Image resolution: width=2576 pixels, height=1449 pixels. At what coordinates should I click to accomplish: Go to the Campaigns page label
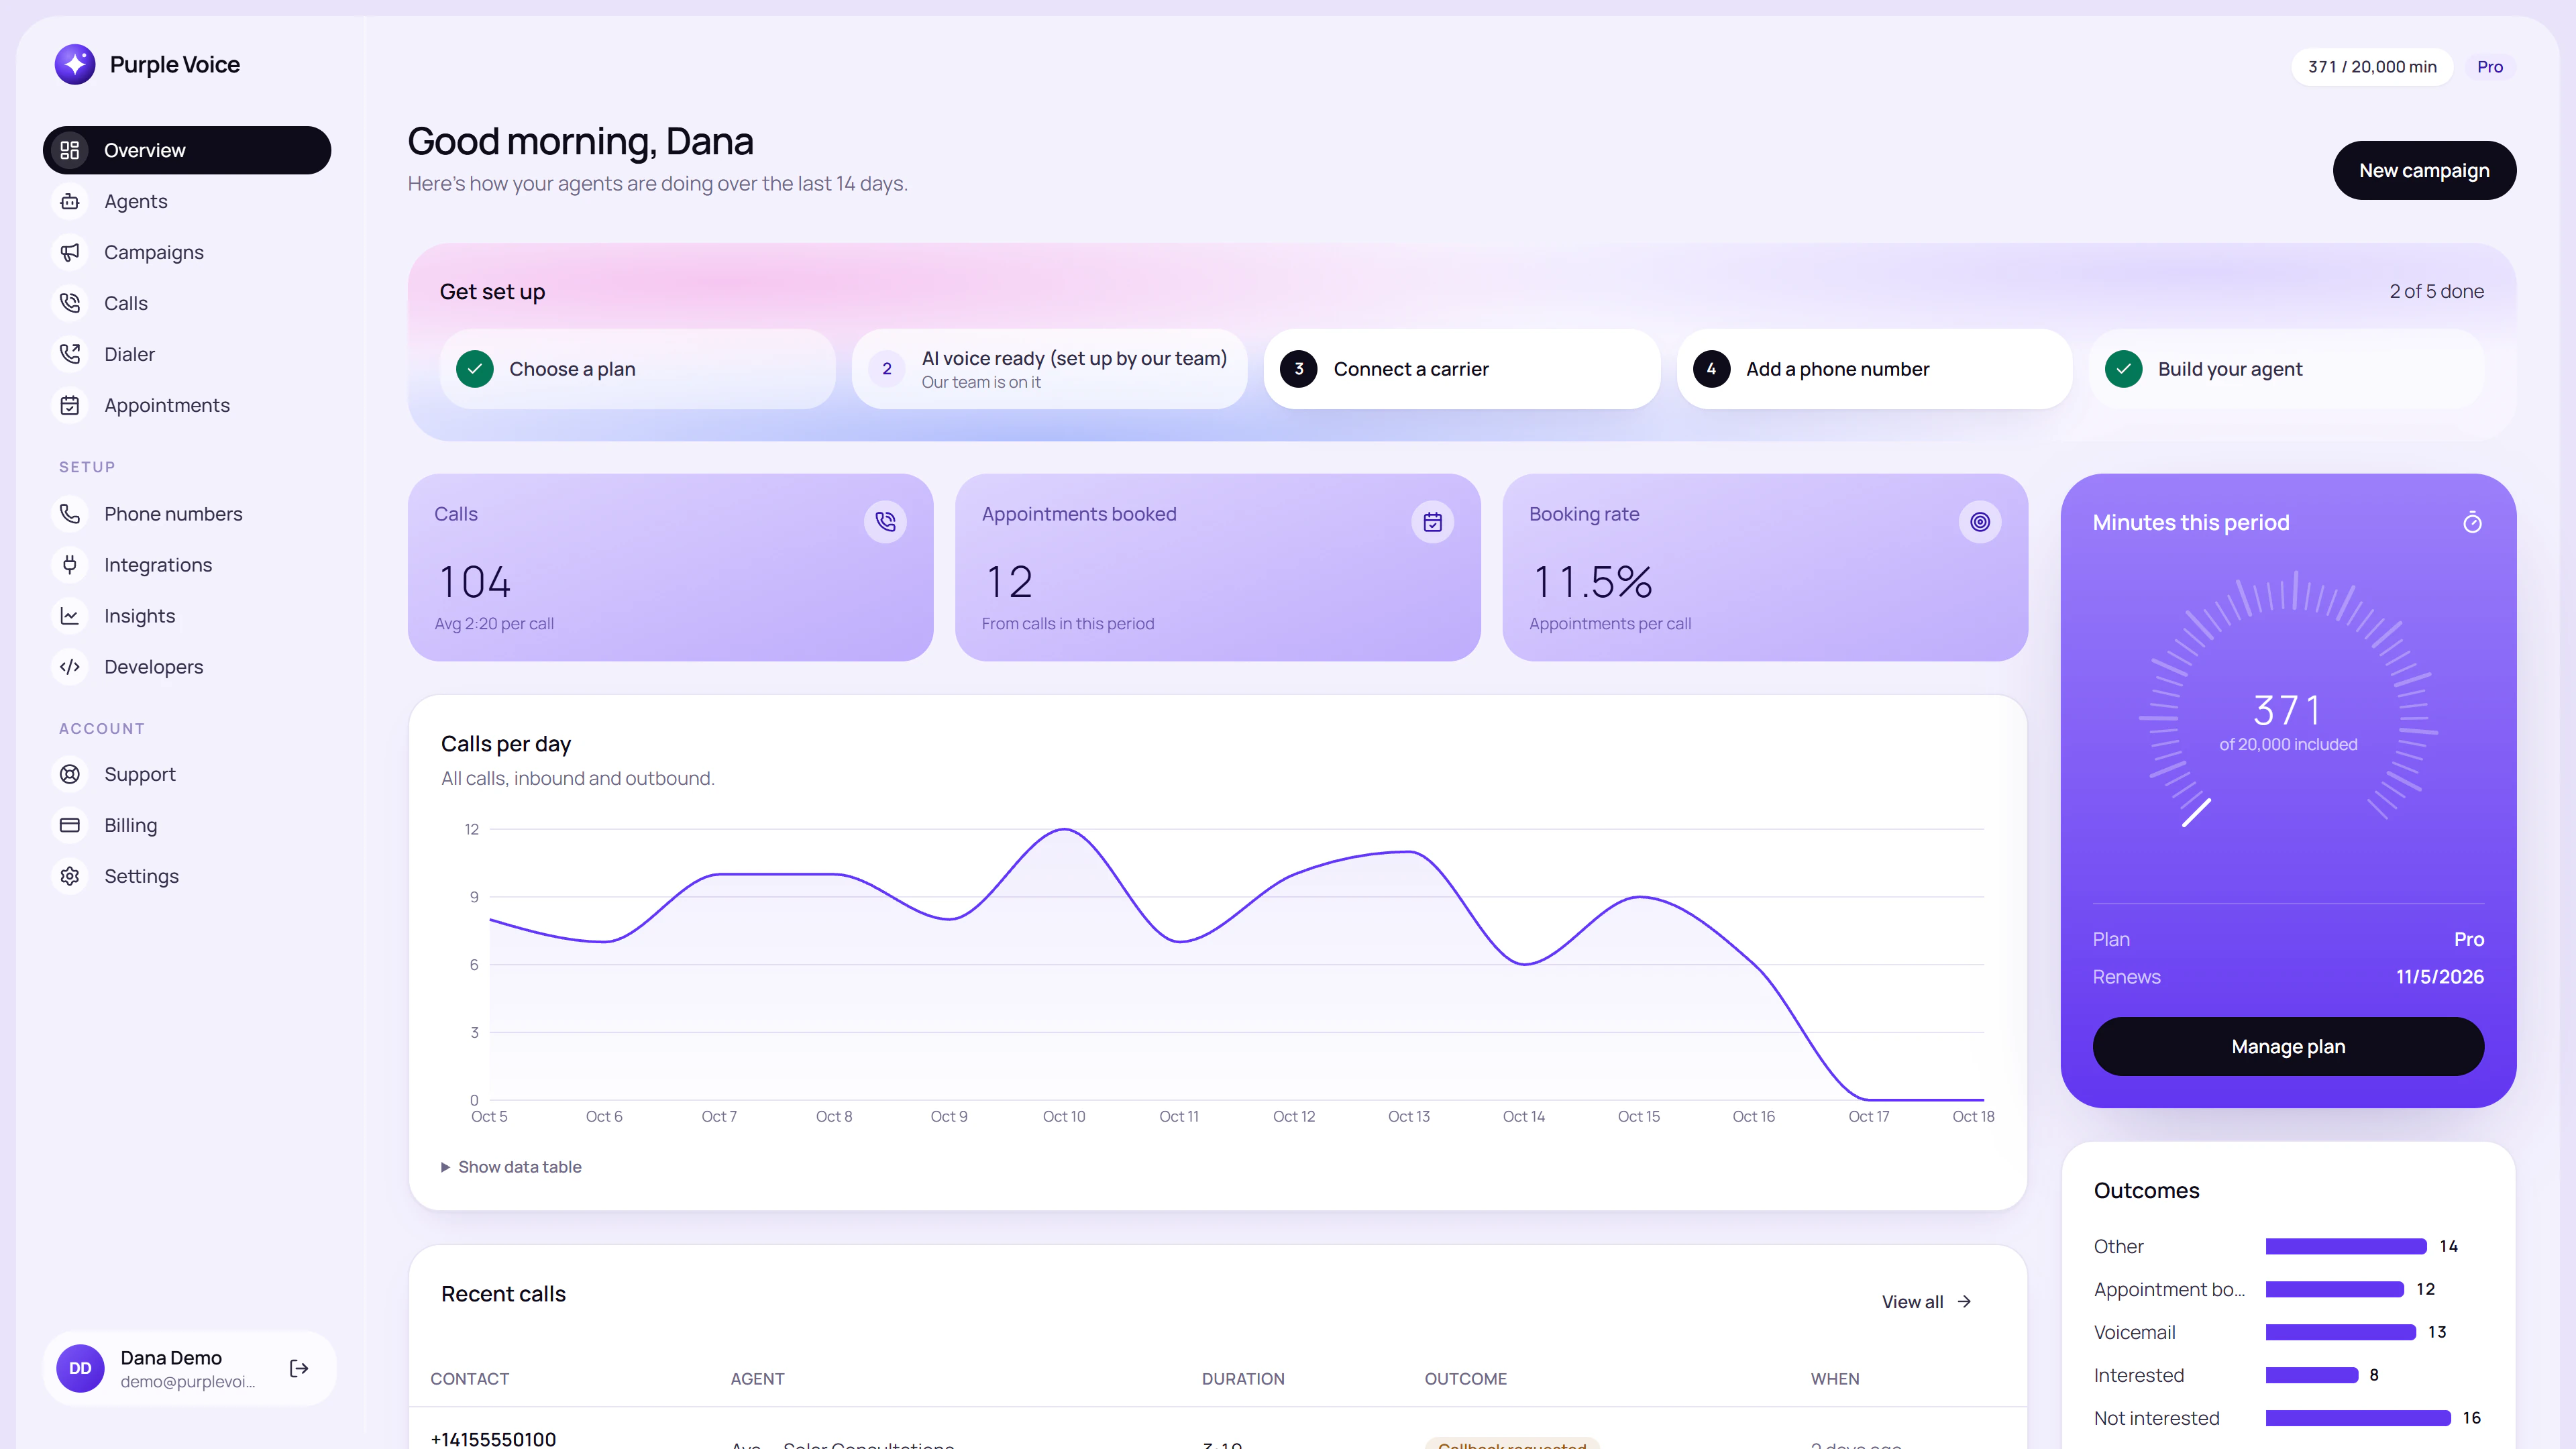click(154, 252)
